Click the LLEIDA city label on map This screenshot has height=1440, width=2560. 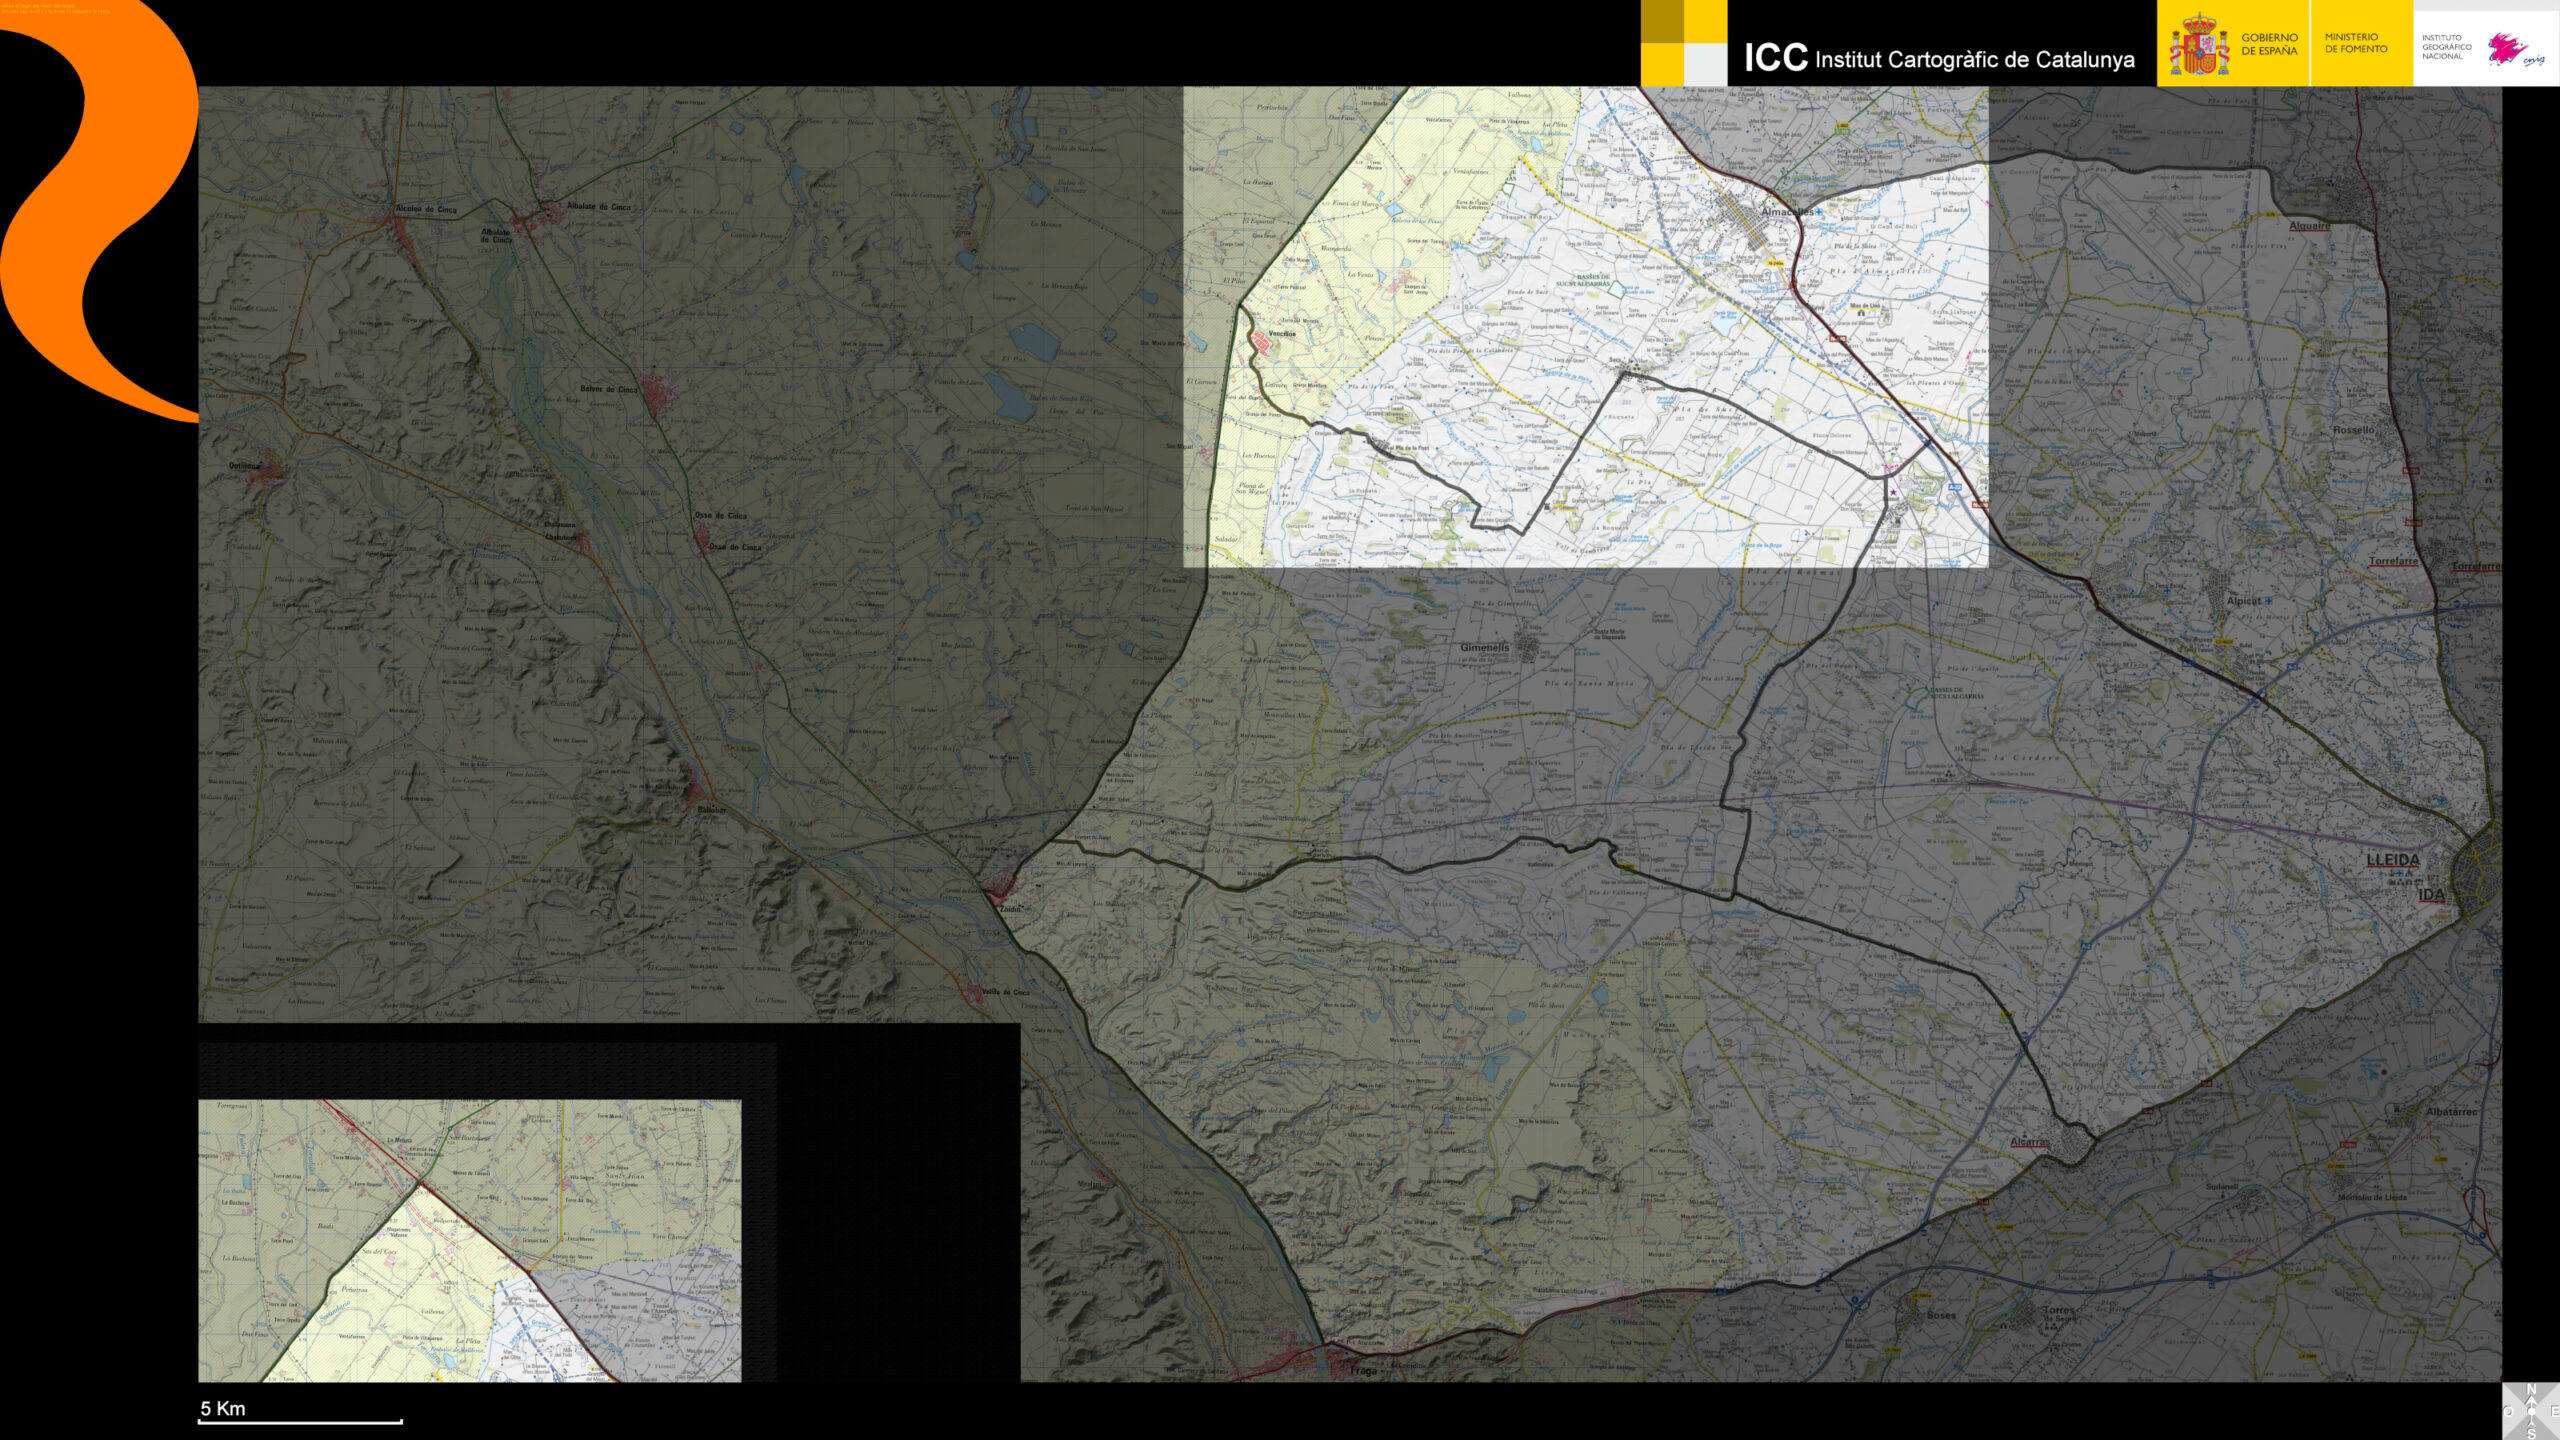pyautogui.click(x=2392, y=860)
